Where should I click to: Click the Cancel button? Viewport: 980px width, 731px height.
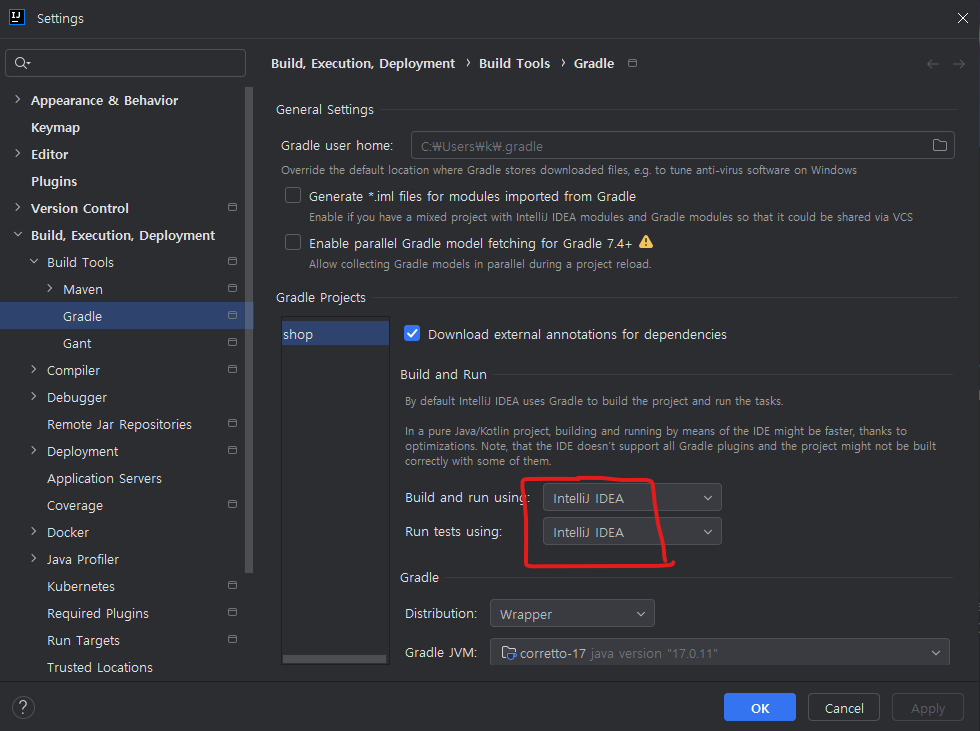click(x=843, y=707)
